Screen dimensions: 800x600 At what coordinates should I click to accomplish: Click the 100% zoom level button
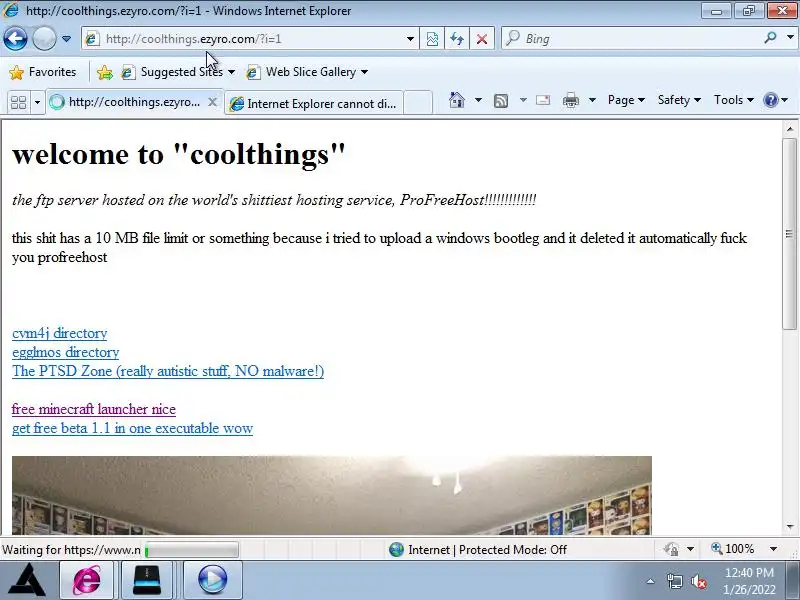click(733, 549)
